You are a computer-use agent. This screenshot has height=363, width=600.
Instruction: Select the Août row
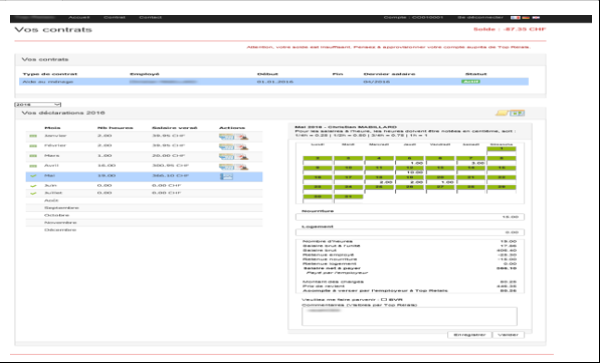(144, 200)
